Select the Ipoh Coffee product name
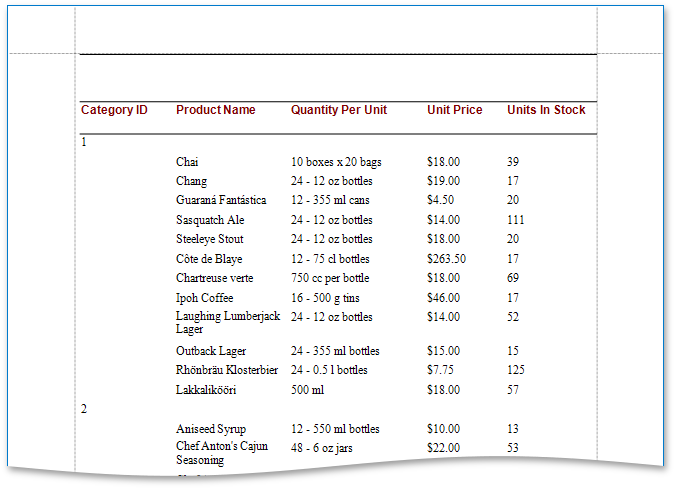Viewport: 677px width, 491px height. (x=204, y=298)
